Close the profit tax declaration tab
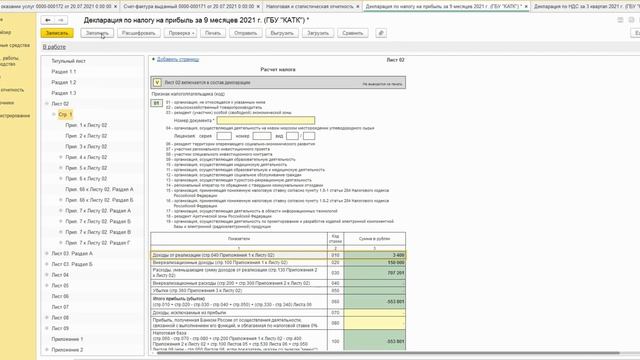Screen dimensions: 640x360 (526, 7)
